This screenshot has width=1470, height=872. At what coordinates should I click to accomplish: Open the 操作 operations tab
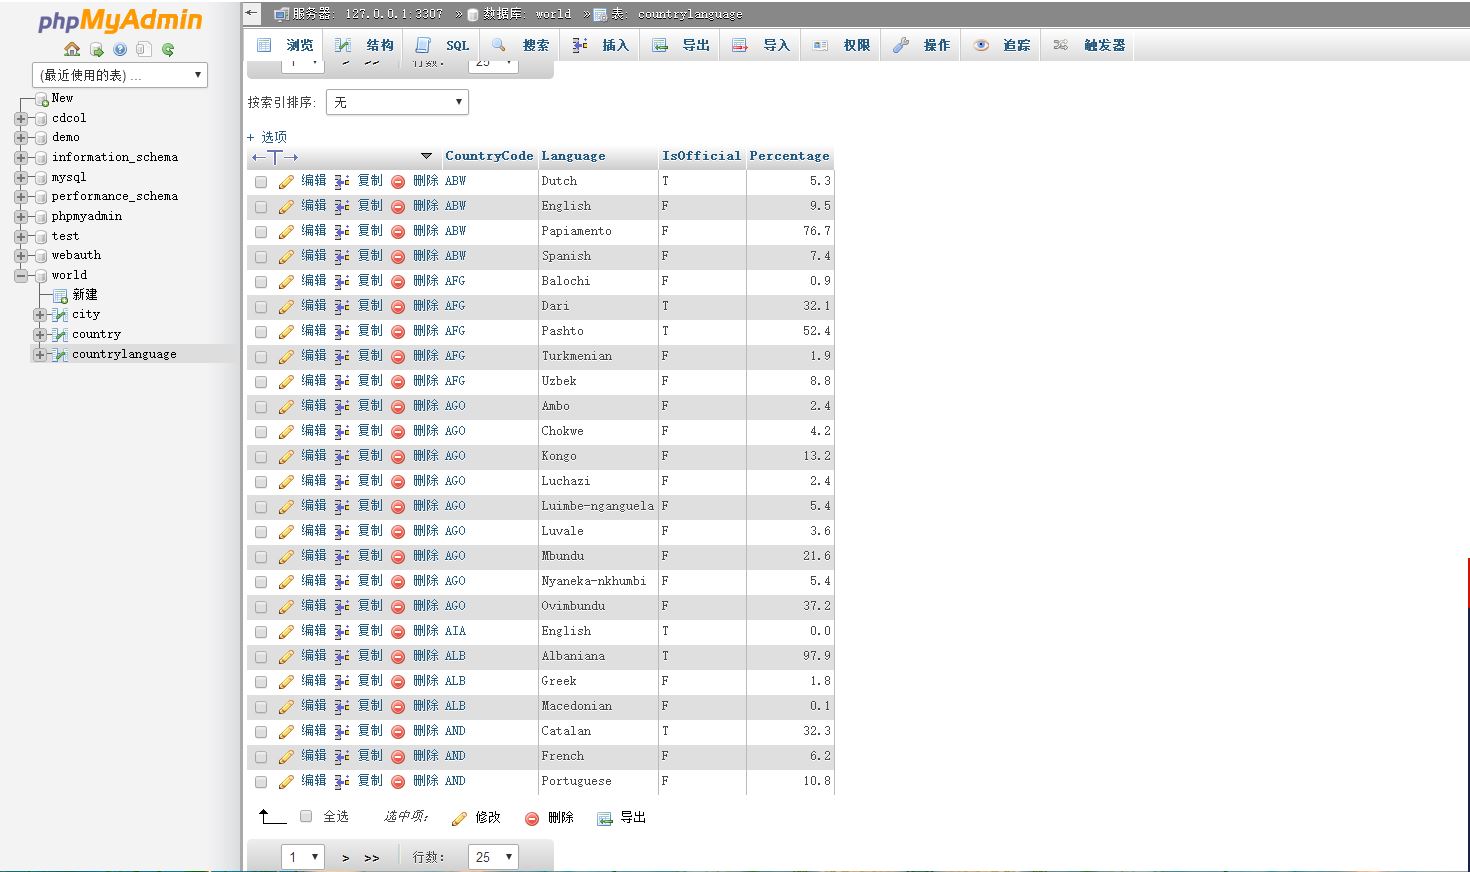pos(921,45)
